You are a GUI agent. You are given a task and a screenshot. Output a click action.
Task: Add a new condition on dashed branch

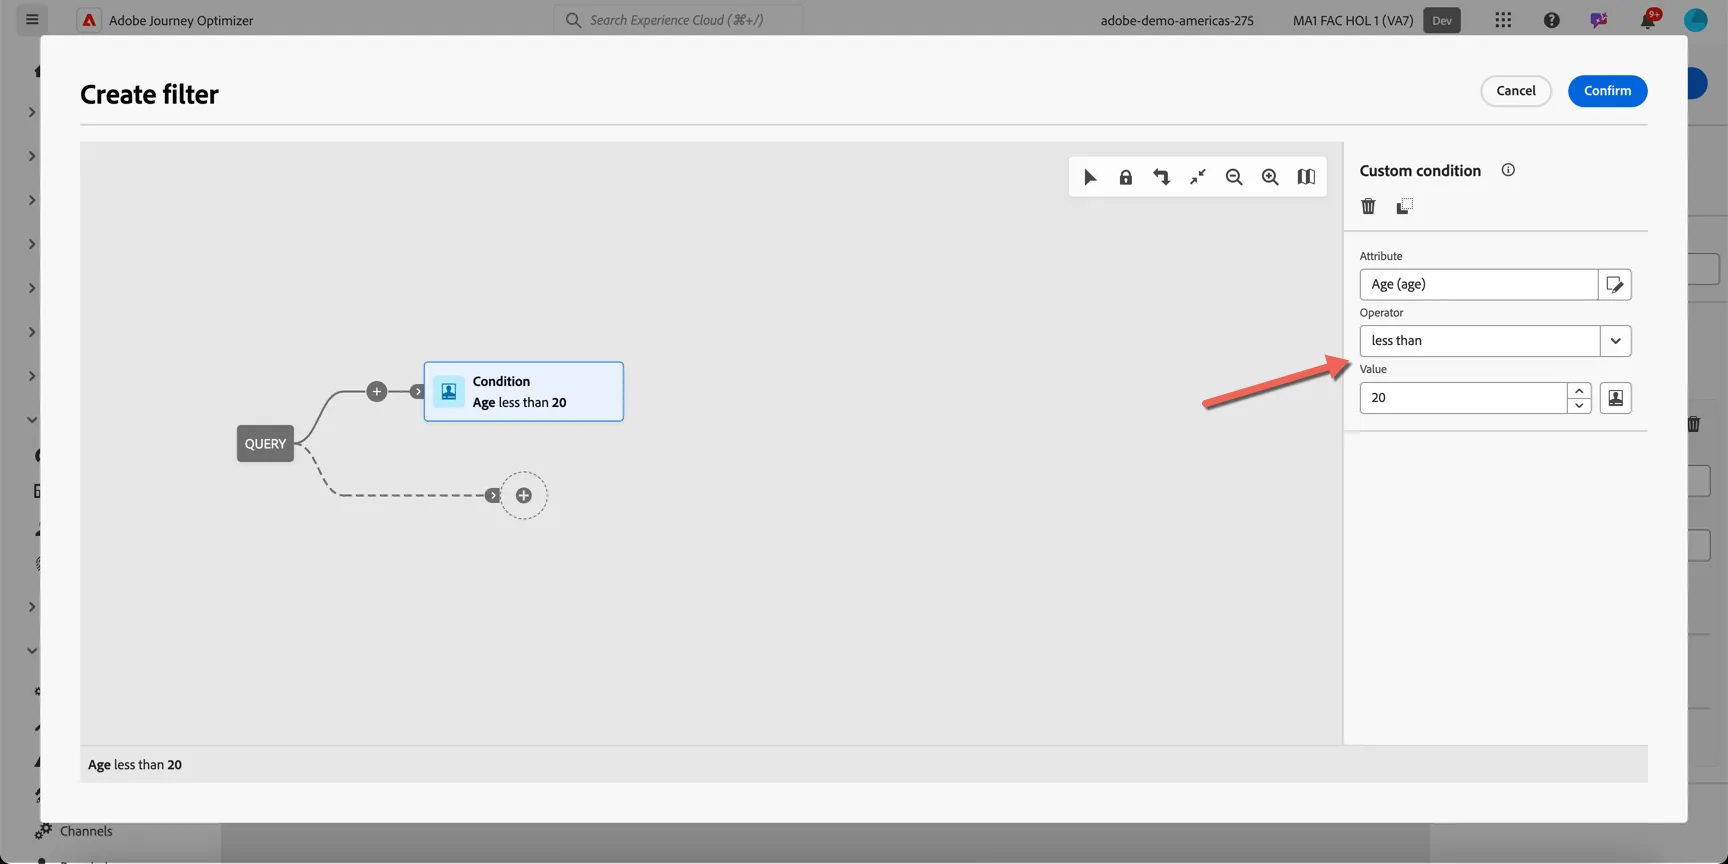524,496
